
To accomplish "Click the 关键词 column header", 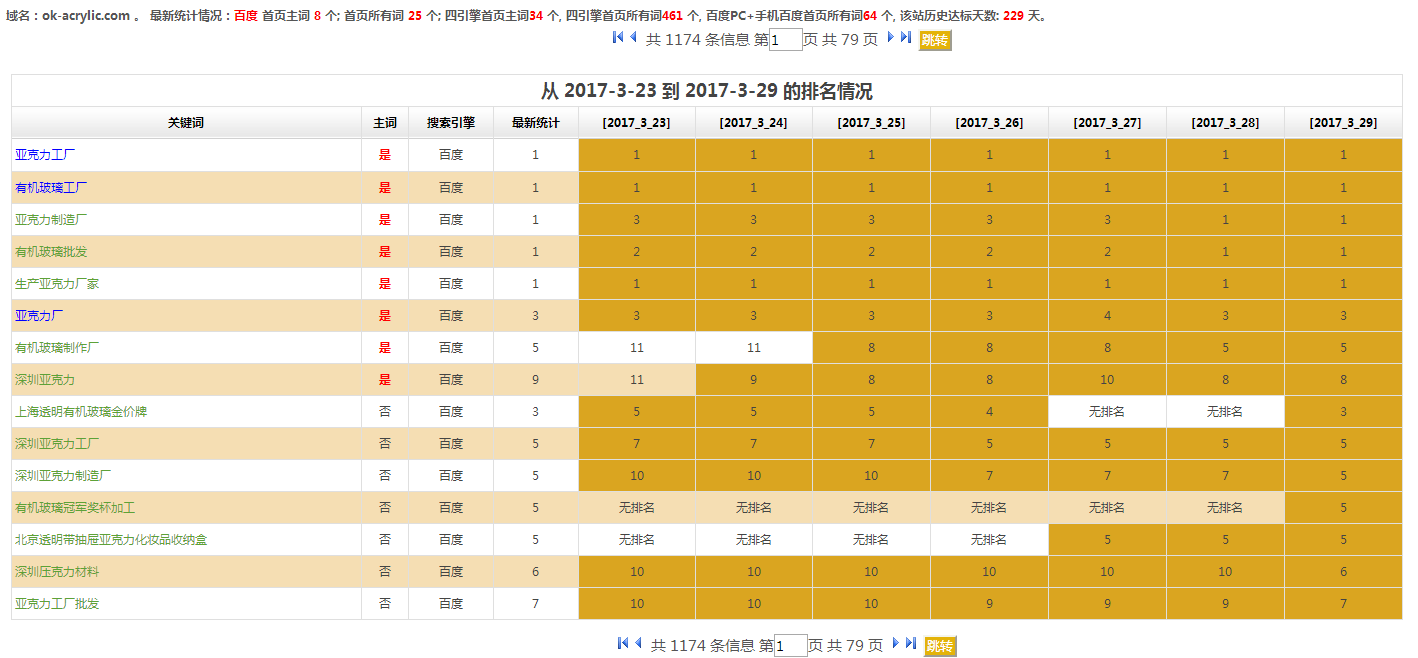I will pos(186,123).
